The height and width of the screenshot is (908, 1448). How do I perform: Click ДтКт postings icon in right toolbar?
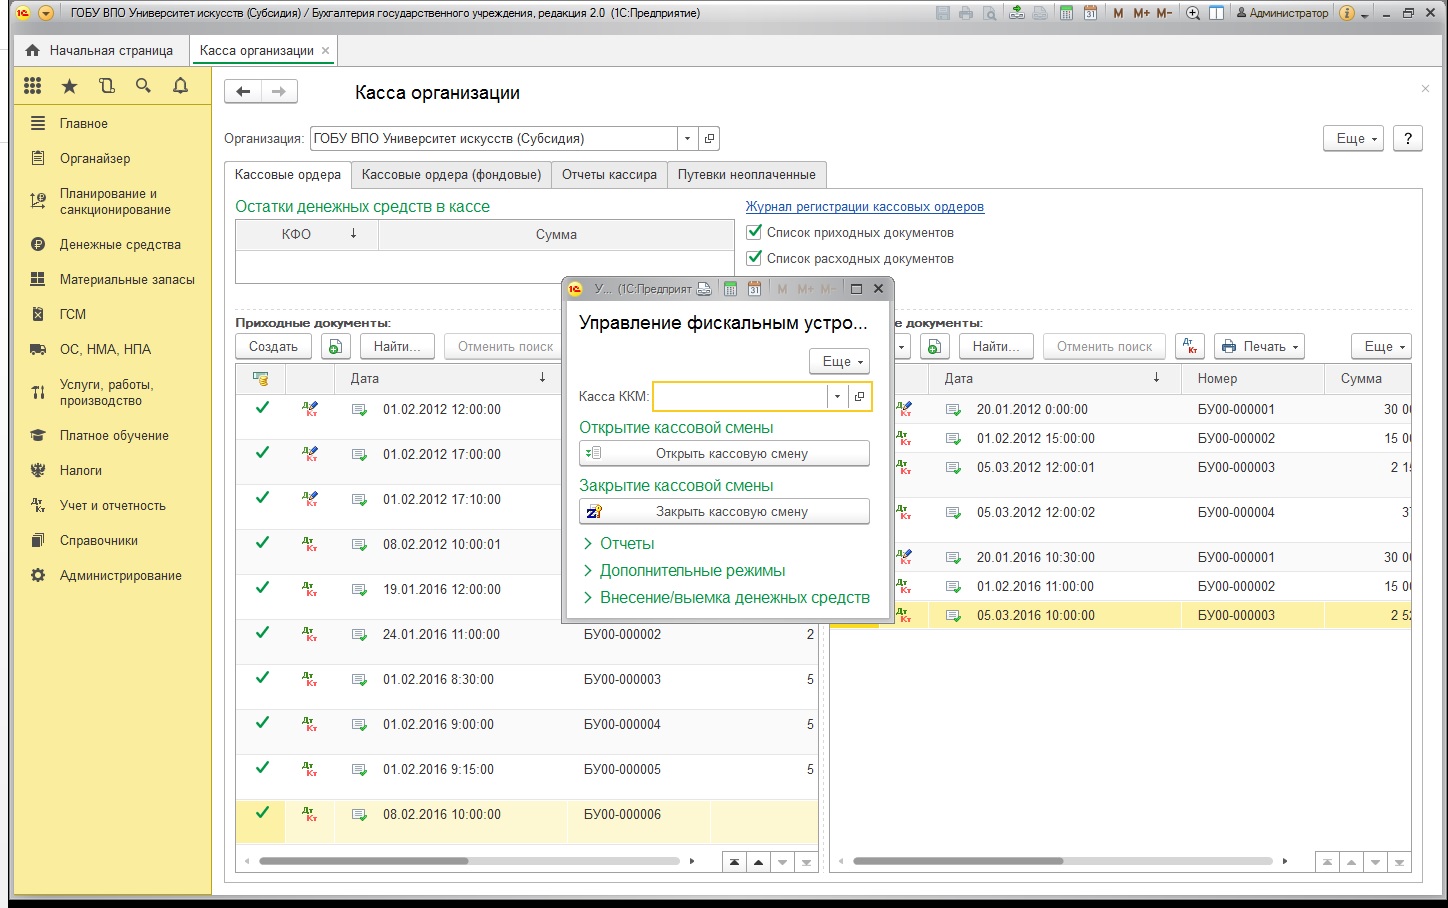coord(1190,346)
